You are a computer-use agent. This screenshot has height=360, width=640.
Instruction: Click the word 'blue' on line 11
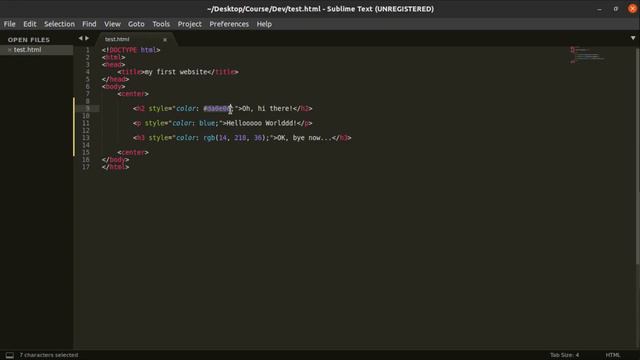(207, 123)
